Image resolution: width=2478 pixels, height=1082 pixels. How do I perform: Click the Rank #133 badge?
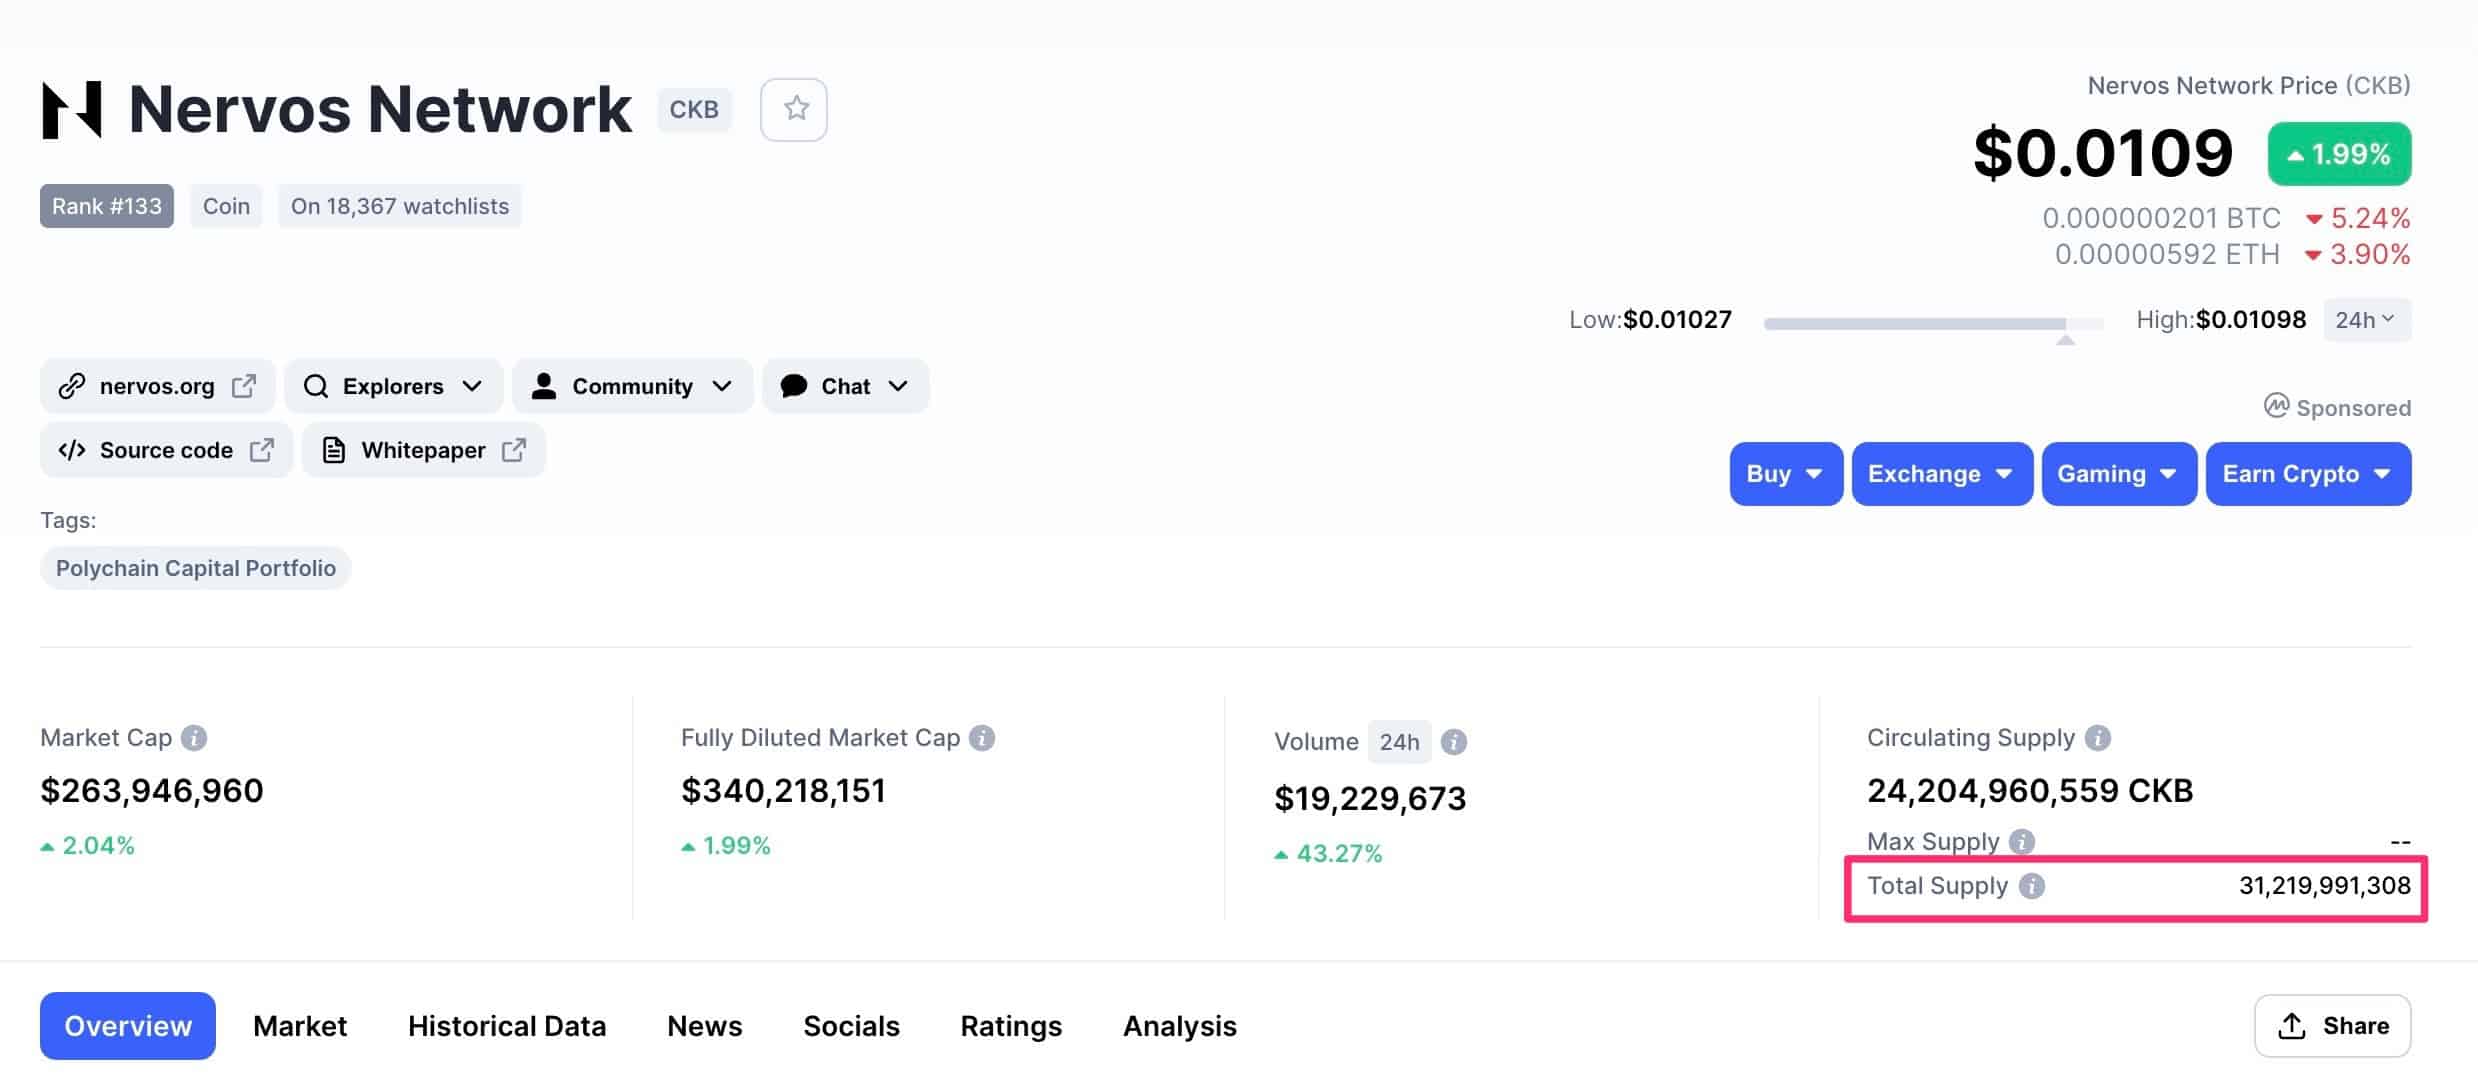click(107, 206)
